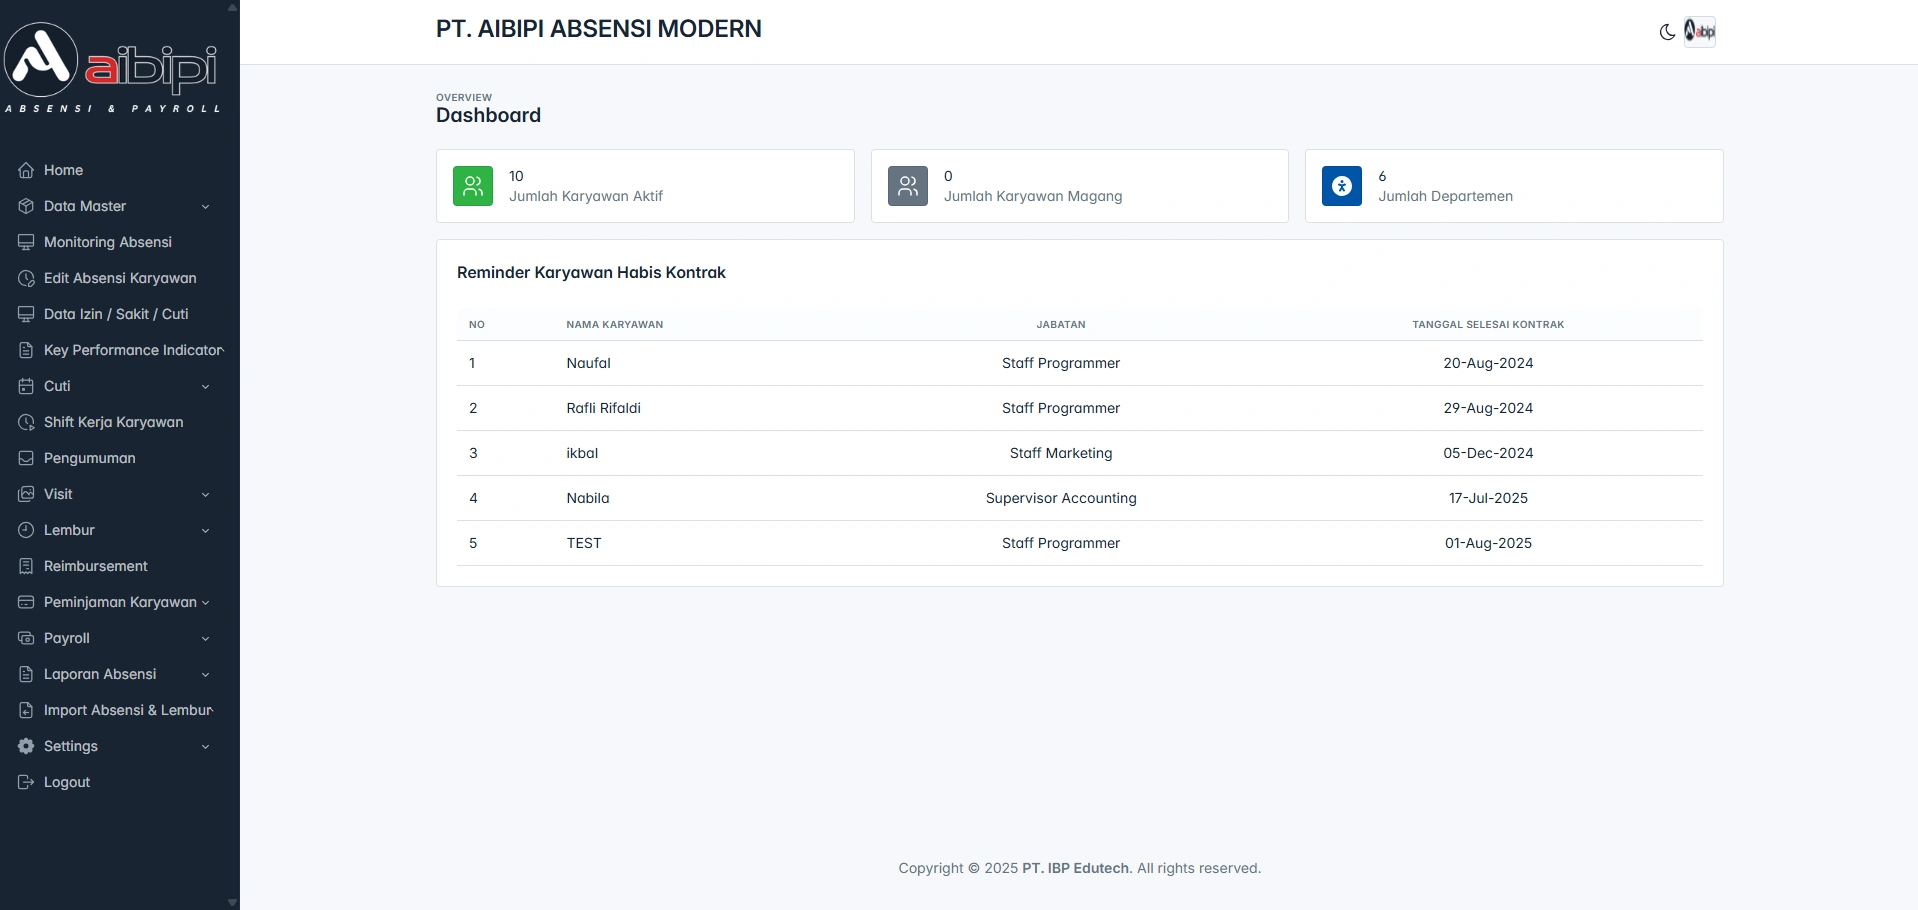Expand the Laporan Absensi submenu
1918x910 pixels.
(x=205, y=675)
